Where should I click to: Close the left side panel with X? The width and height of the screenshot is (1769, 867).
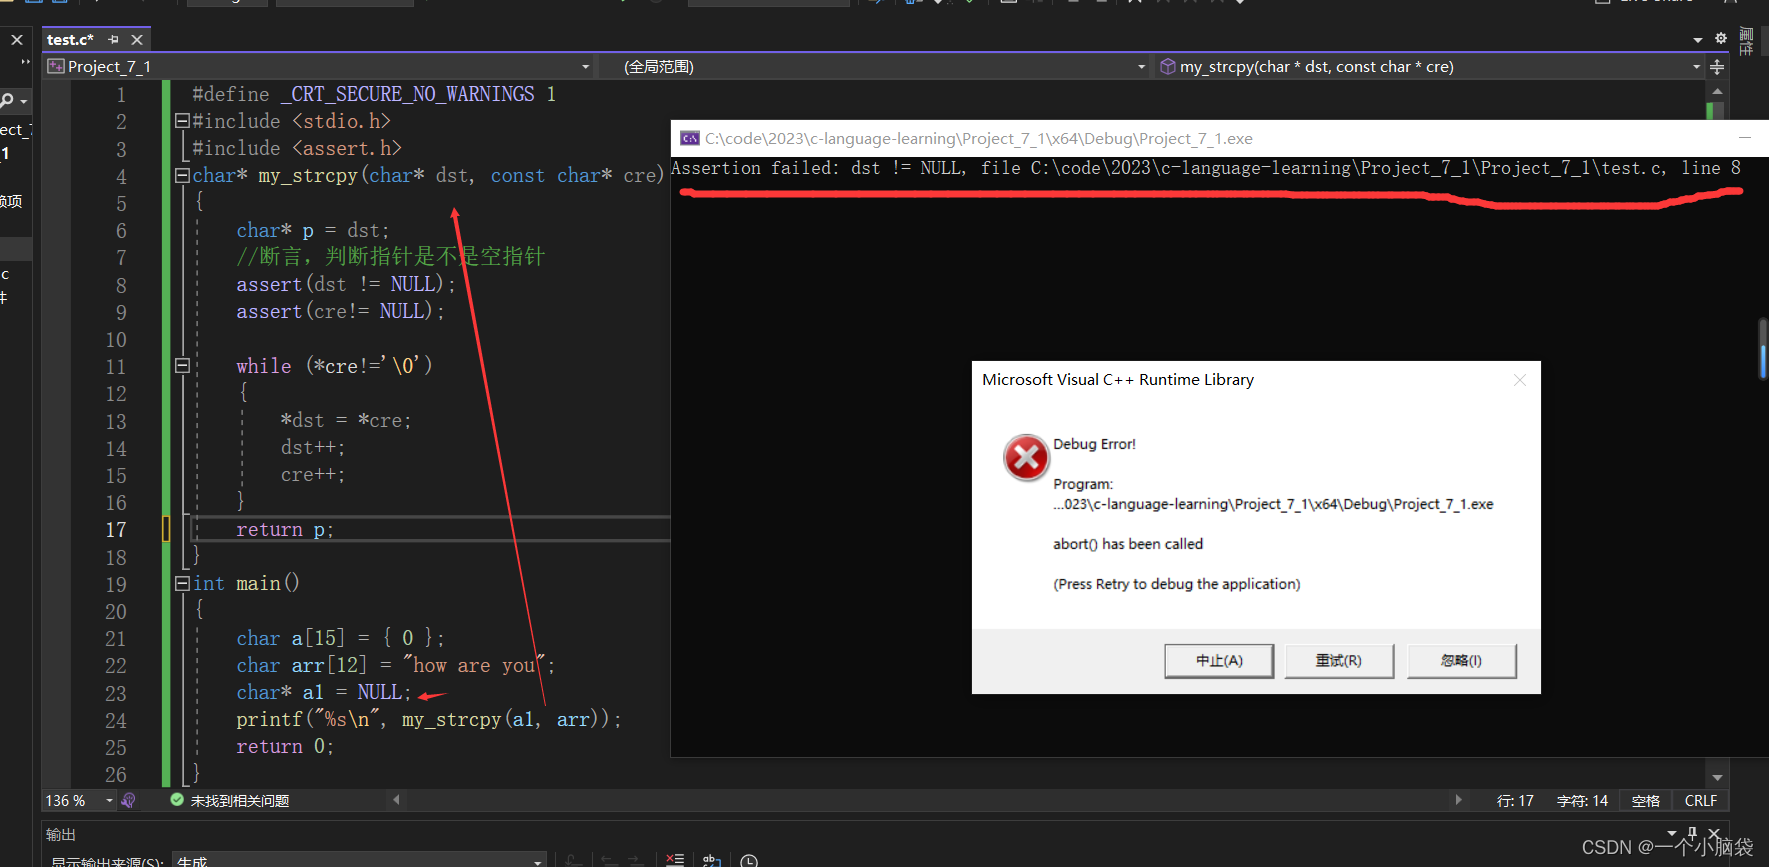coord(17,40)
